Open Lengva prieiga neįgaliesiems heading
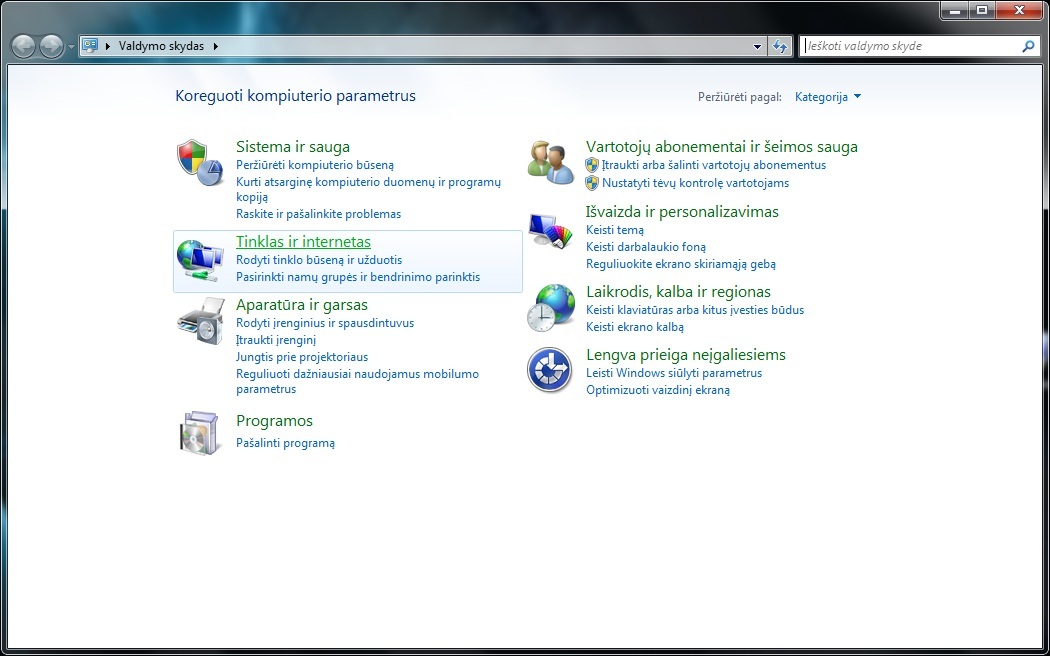Viewport: 1050px width, 656px height. [x=686, y=355]
